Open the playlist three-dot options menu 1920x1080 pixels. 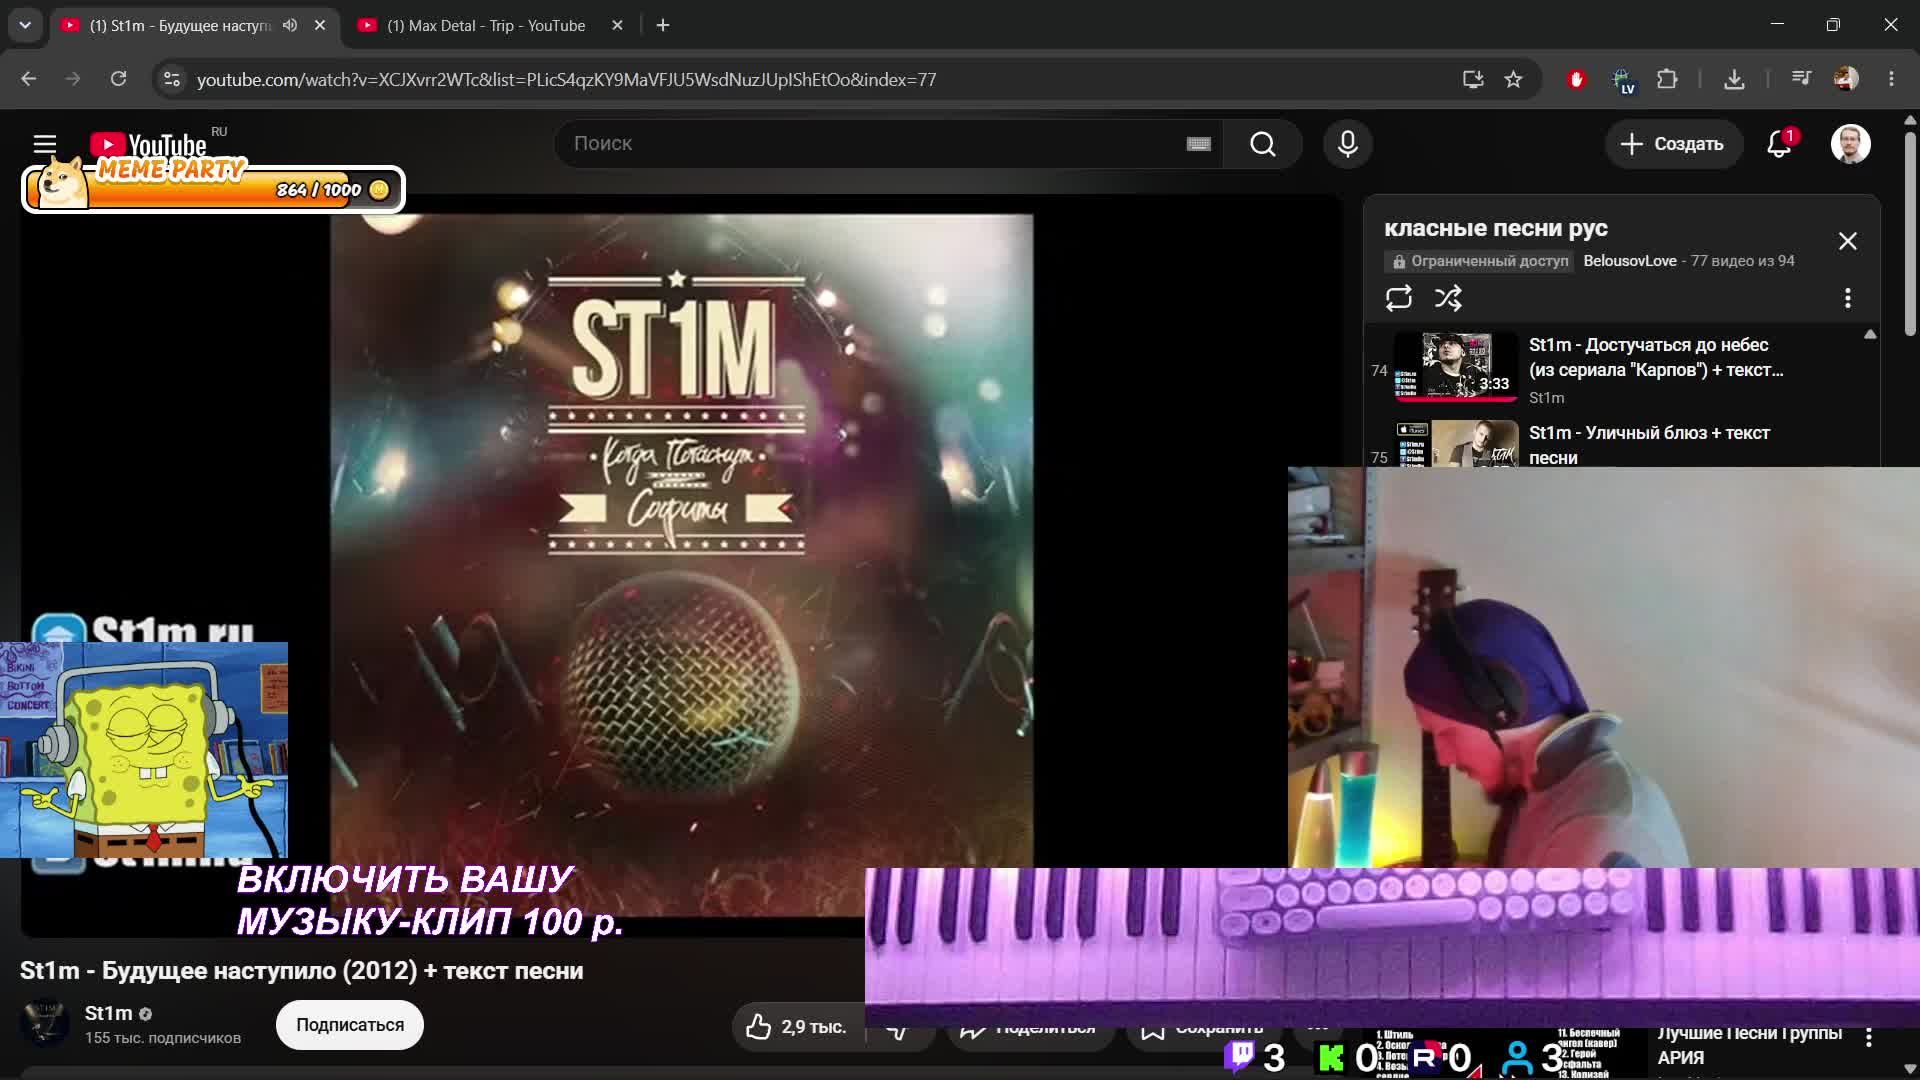pyautogui.click(x=1848, y=298)
